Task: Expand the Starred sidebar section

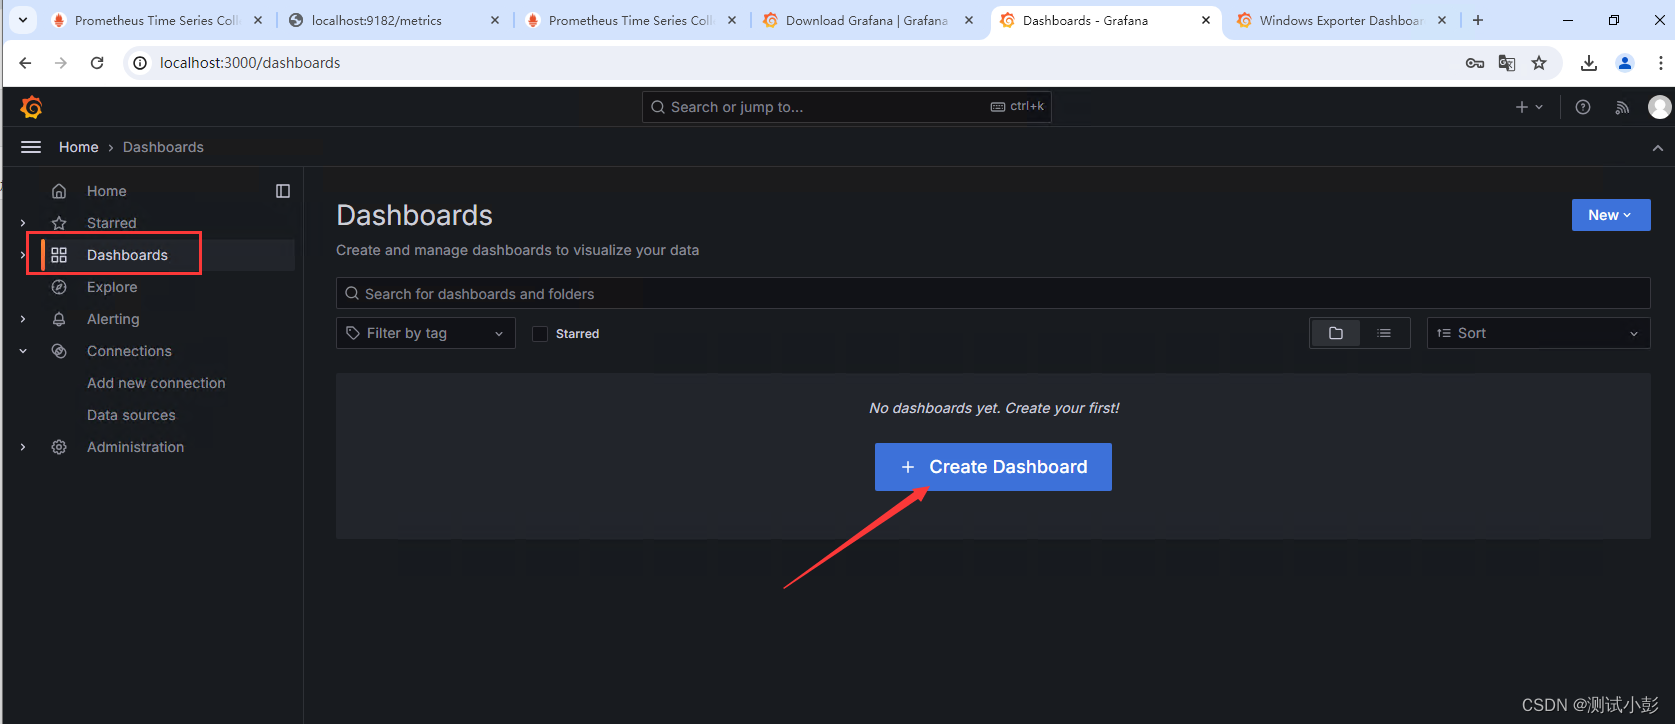Action: point(23,223)
